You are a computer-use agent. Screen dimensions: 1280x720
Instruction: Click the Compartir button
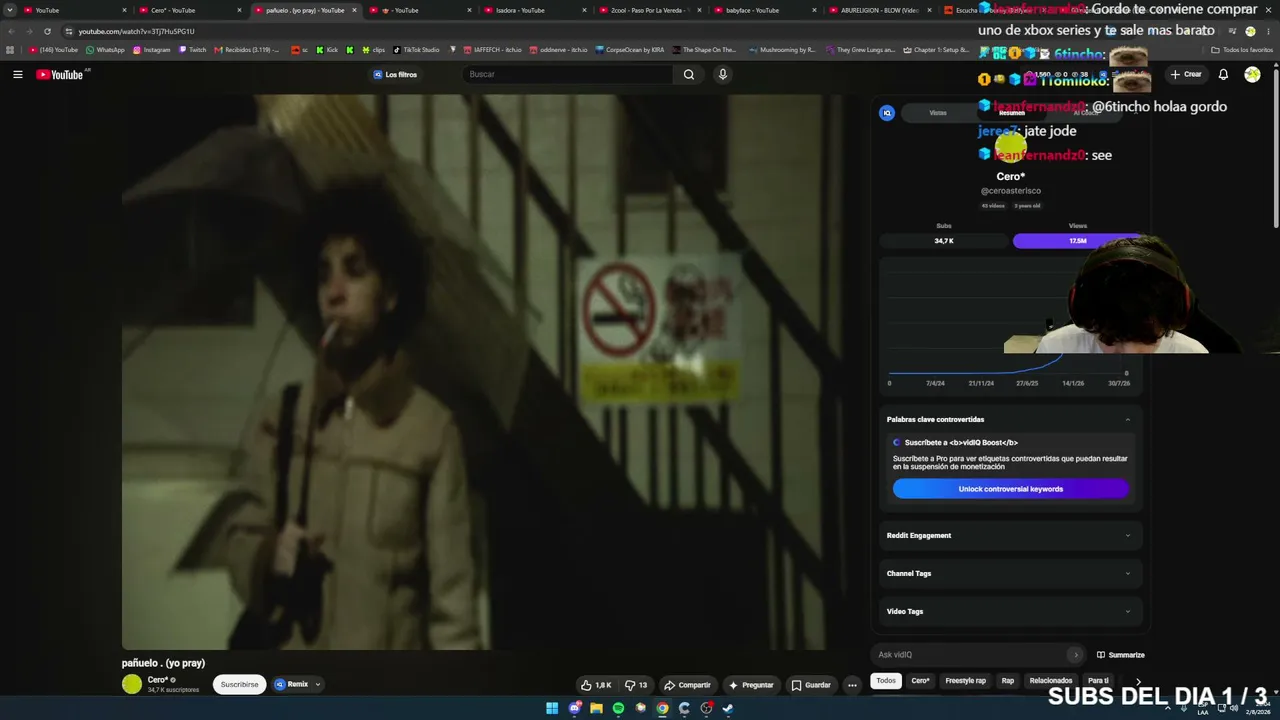coord(688,685)
